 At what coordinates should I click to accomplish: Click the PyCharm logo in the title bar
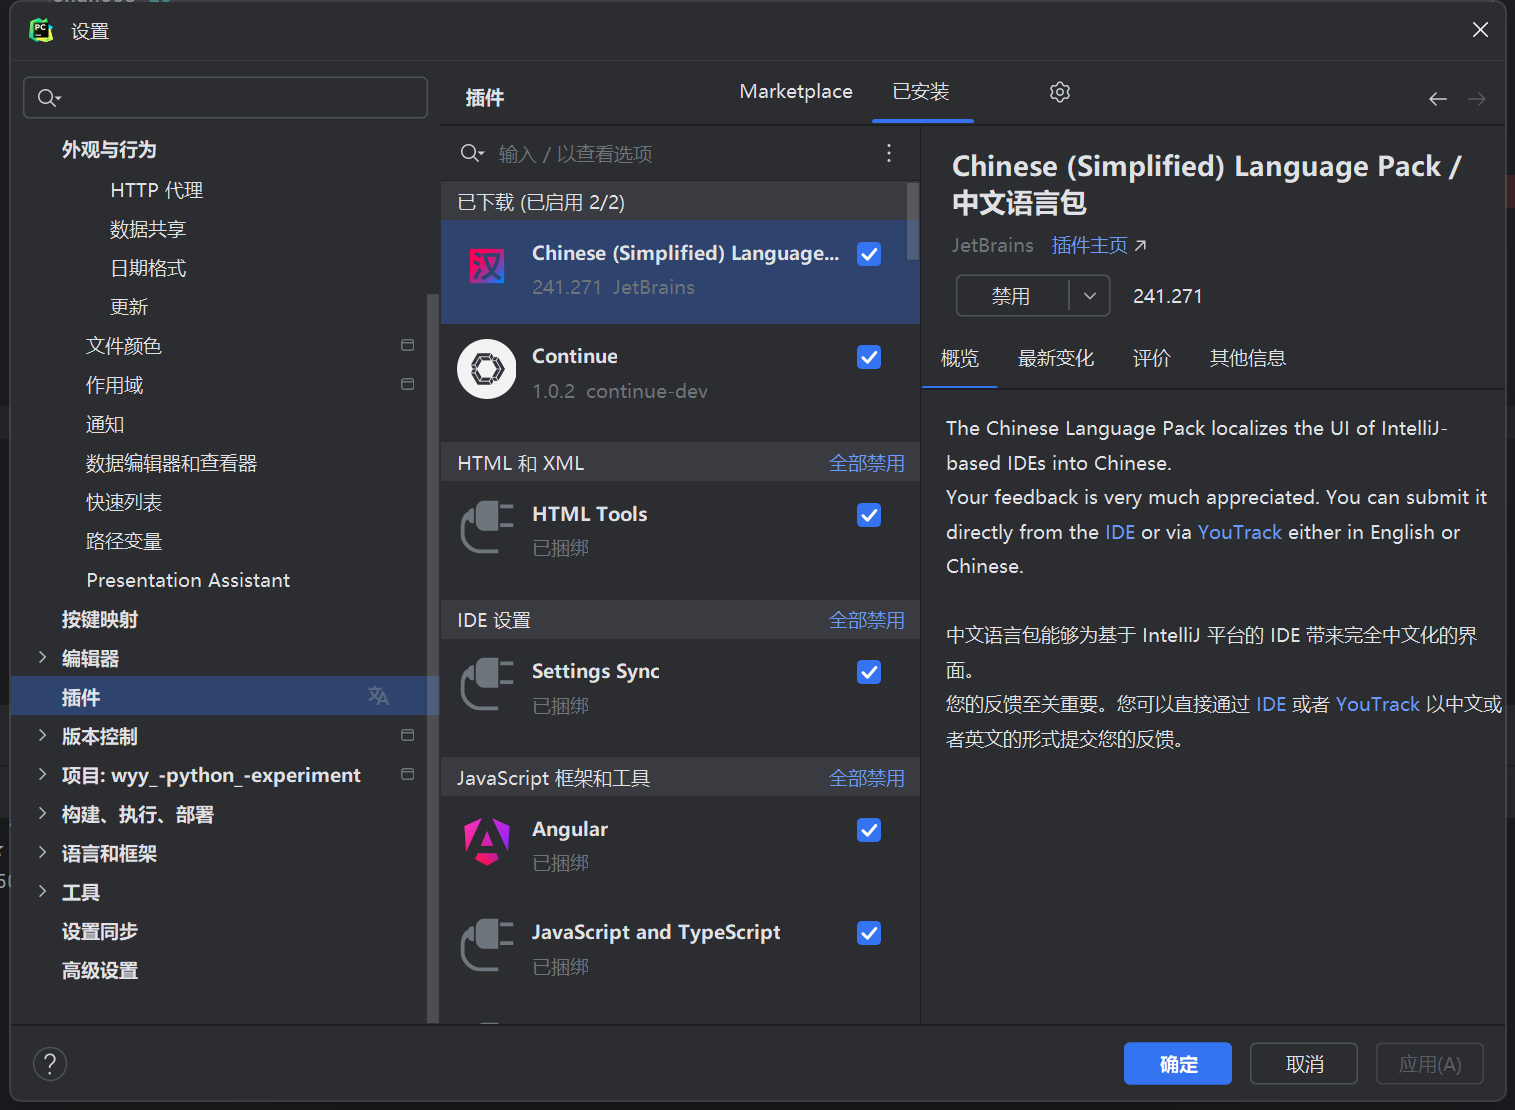point(41,30)
